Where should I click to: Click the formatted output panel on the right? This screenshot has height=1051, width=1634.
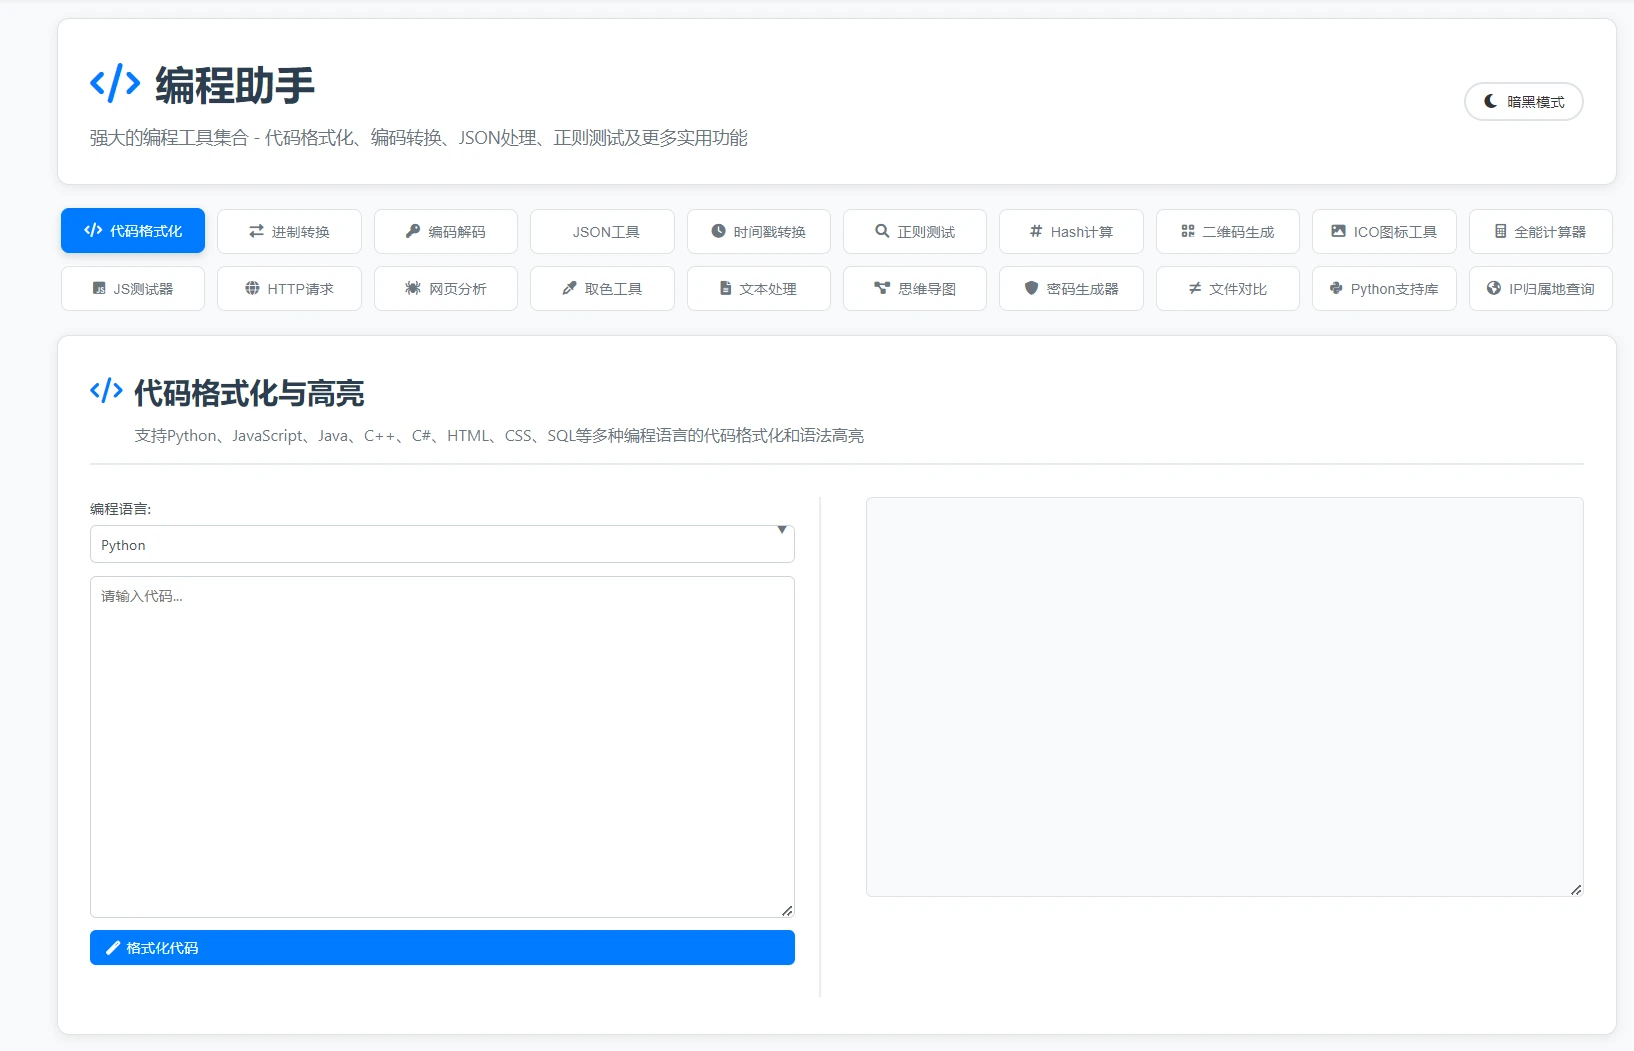1224,696
